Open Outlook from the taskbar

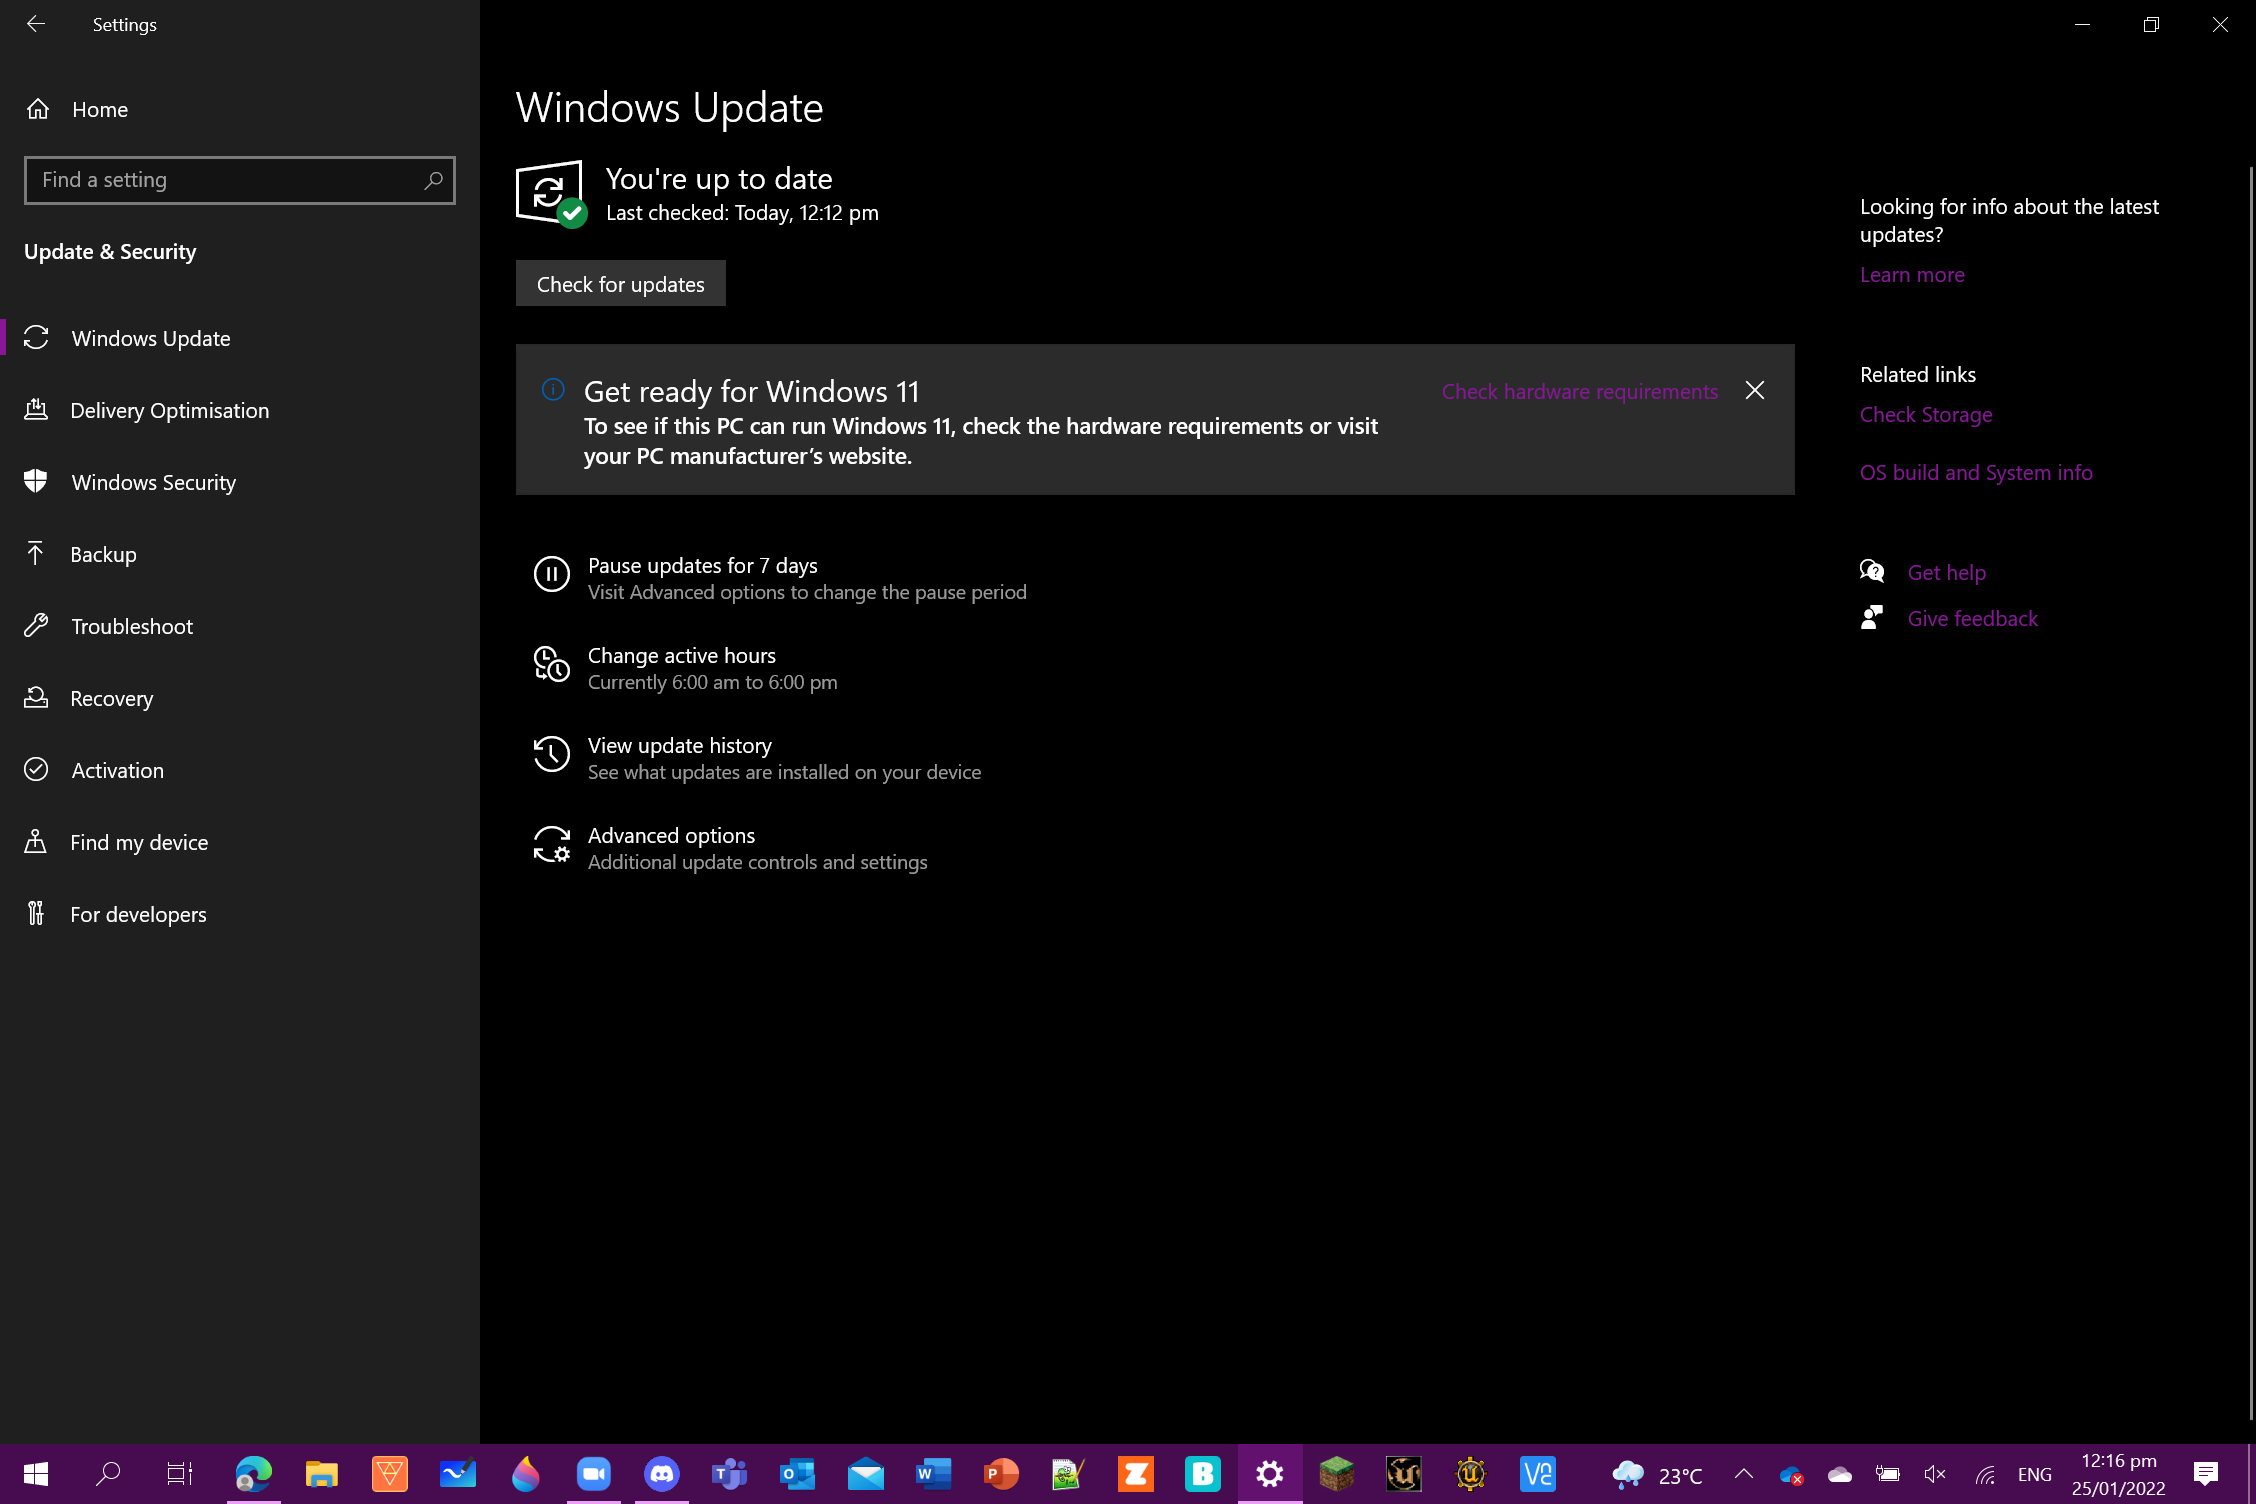[798, 1474]
